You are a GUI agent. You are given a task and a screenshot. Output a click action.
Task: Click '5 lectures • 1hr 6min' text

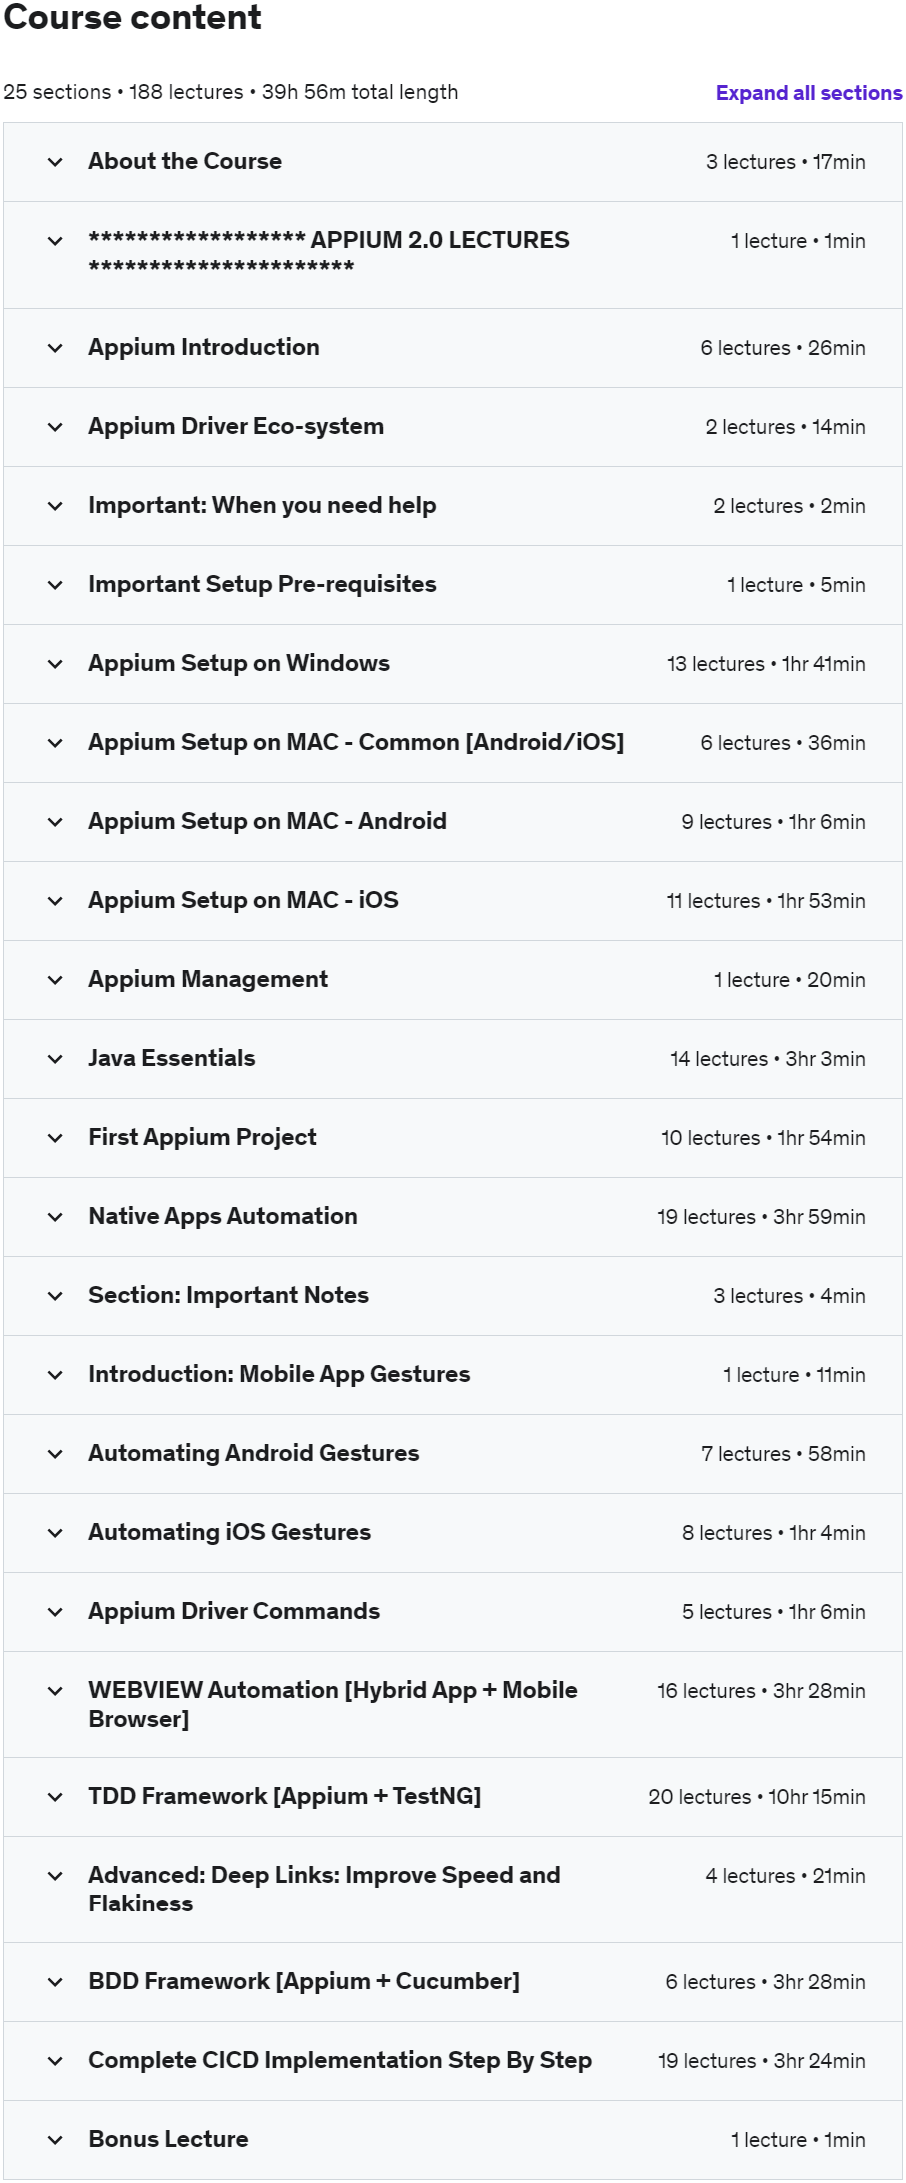coord(774,1612)
